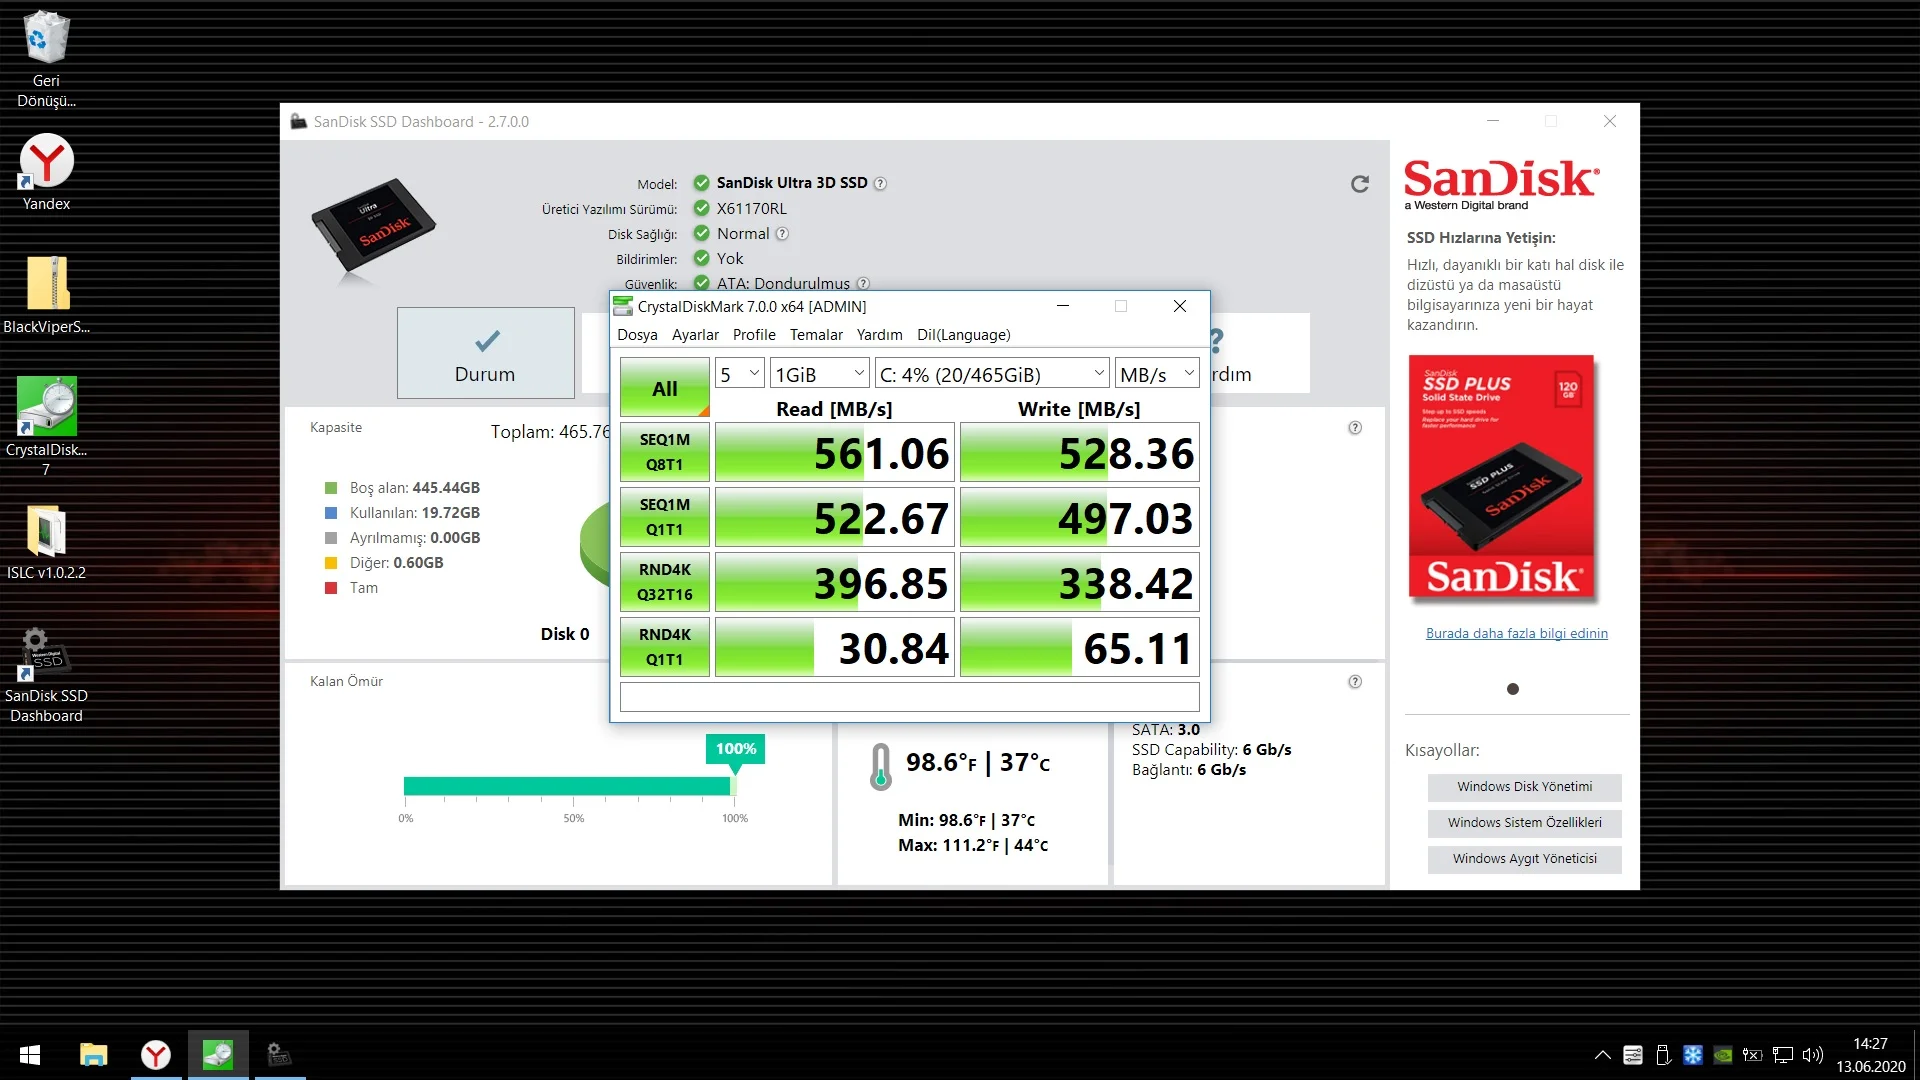Open Burada daha fazla bilgi edinin link
The image size is (1920, 1080).
1516,633
